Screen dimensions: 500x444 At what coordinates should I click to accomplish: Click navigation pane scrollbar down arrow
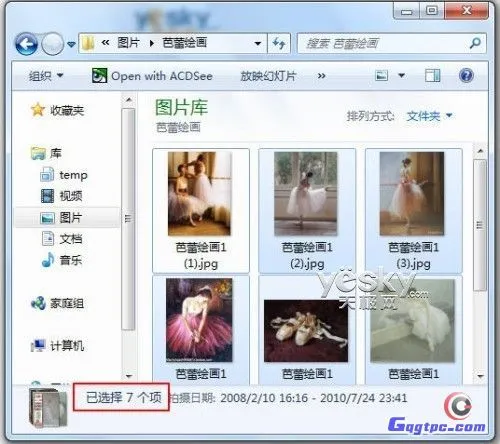[129, 376]
